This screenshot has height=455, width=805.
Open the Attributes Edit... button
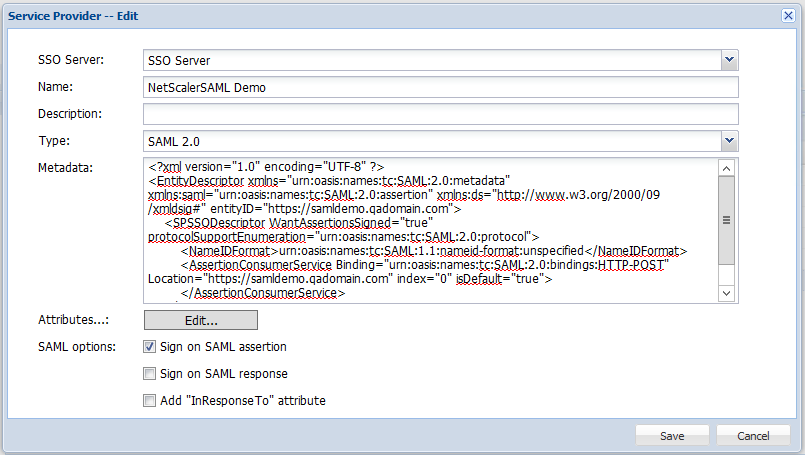[x=201, y=320]
